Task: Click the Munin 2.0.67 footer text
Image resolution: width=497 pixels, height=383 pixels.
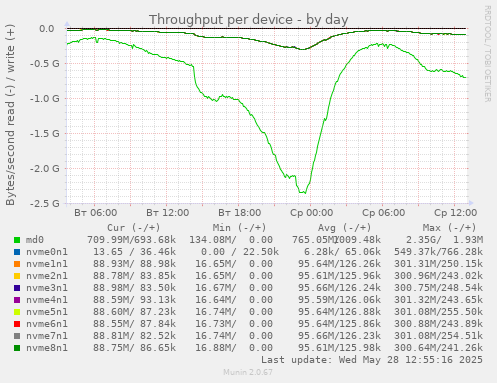Action: (x=248, y=372)
